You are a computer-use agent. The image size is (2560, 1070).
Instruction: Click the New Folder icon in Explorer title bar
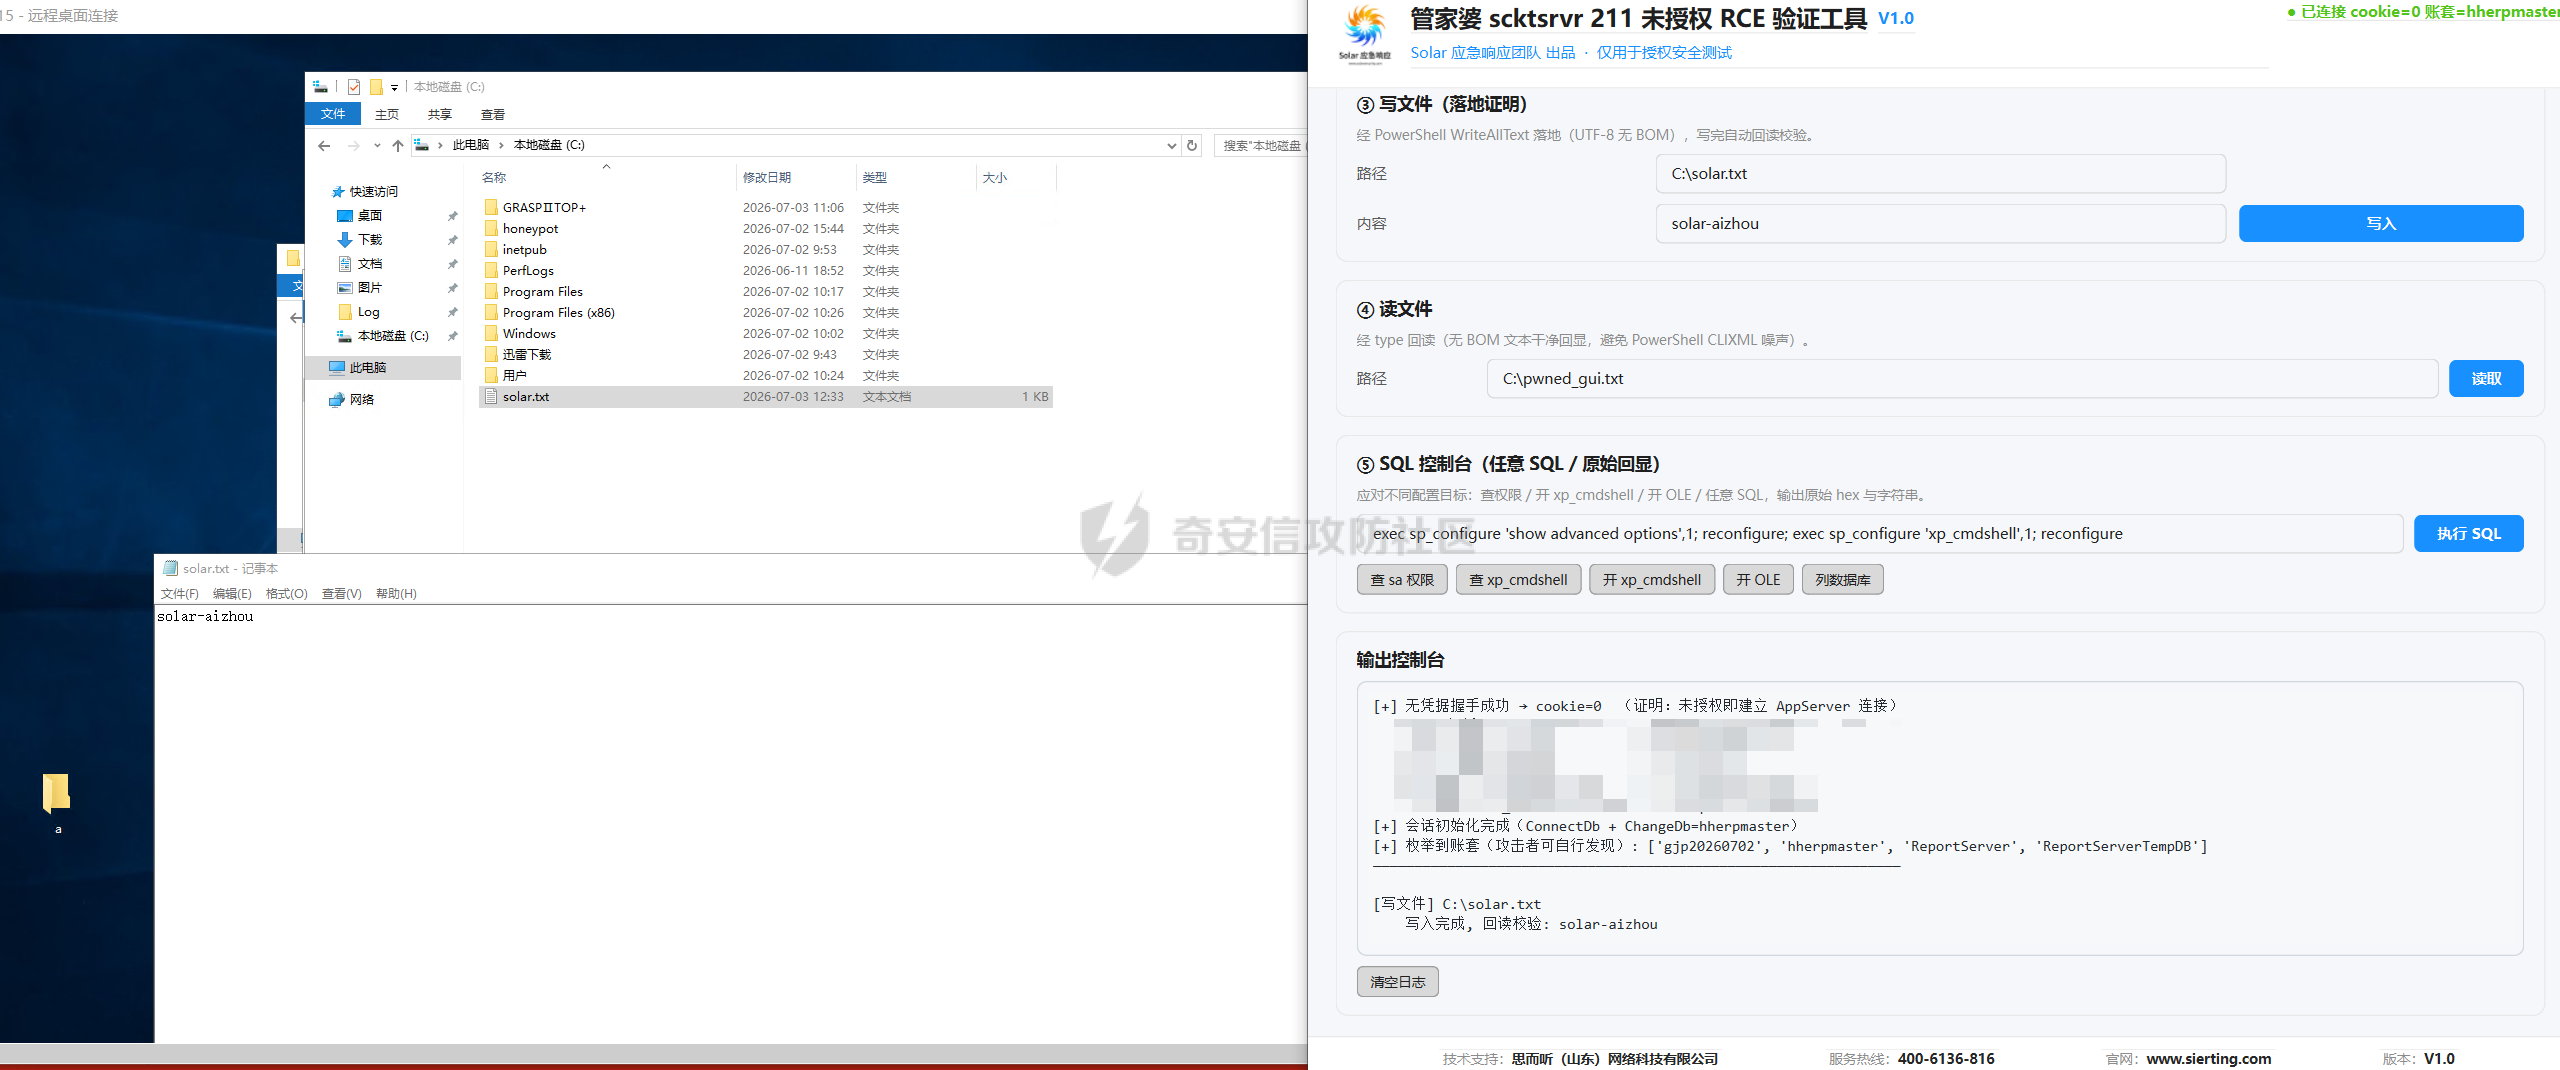376,87
